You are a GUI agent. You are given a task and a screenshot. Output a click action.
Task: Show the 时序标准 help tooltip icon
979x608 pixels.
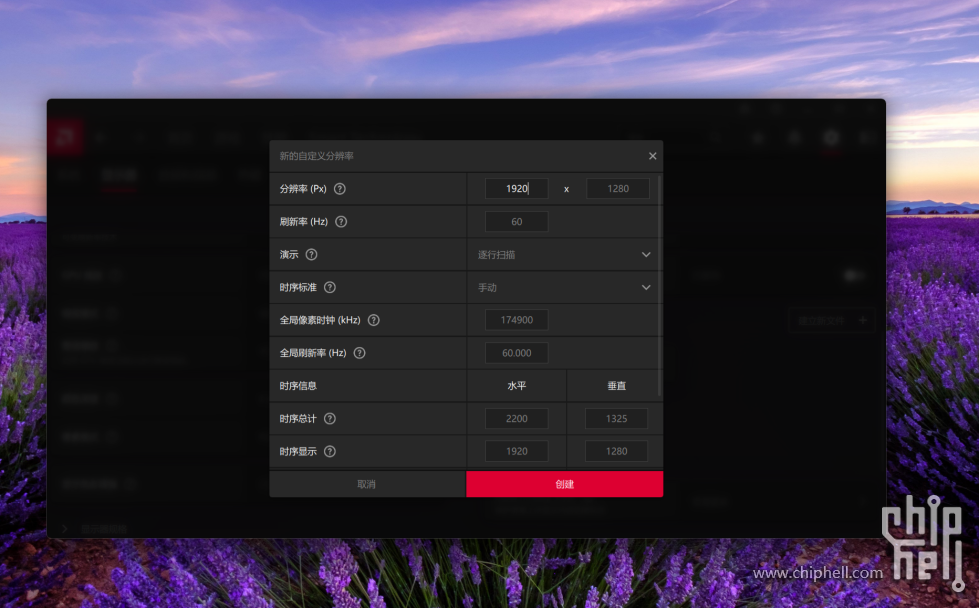pyautogui.click(x=330, y=287)
